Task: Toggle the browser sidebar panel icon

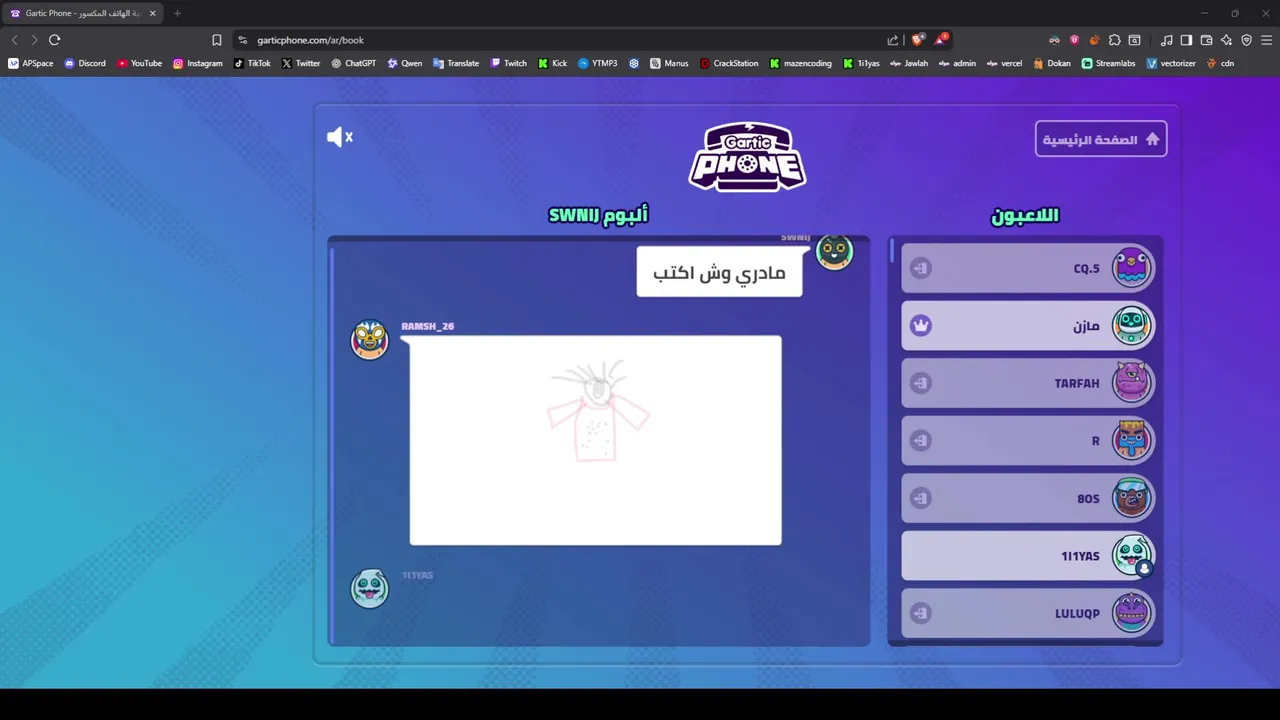Action: (1186, 40)
